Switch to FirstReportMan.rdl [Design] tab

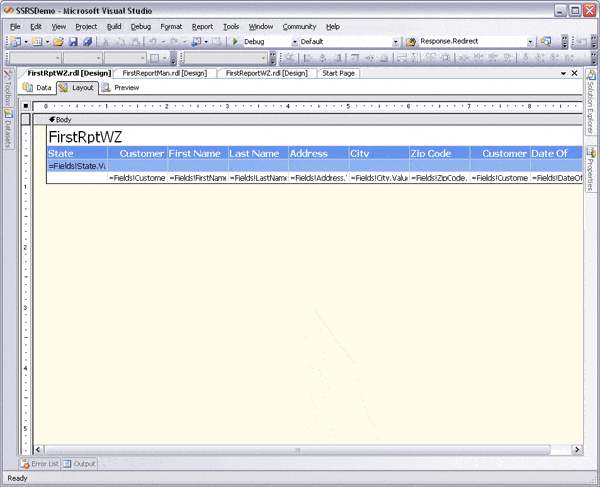[x=164, y=73]
